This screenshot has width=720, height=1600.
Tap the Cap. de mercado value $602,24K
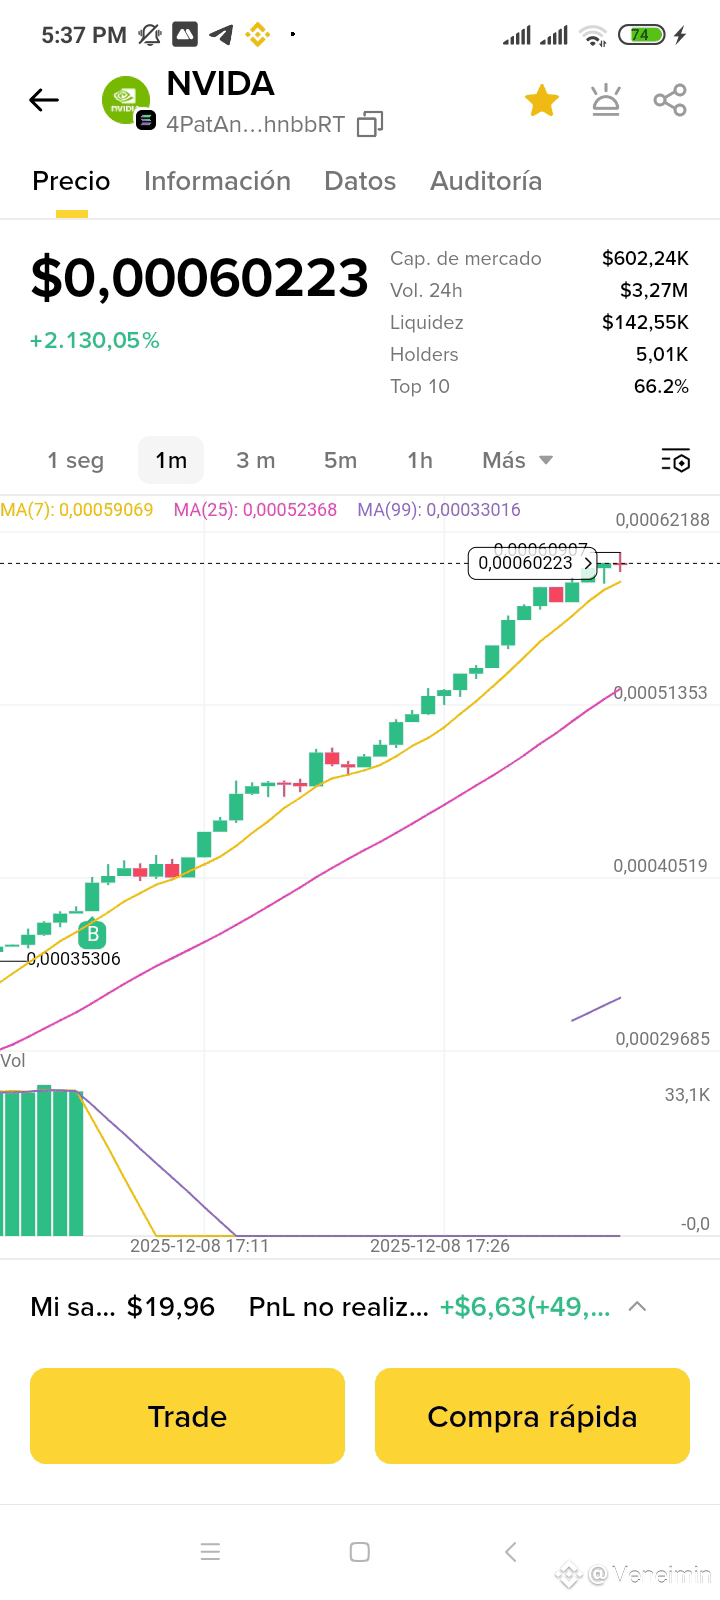pyautogui.click(x=645, y=258)
